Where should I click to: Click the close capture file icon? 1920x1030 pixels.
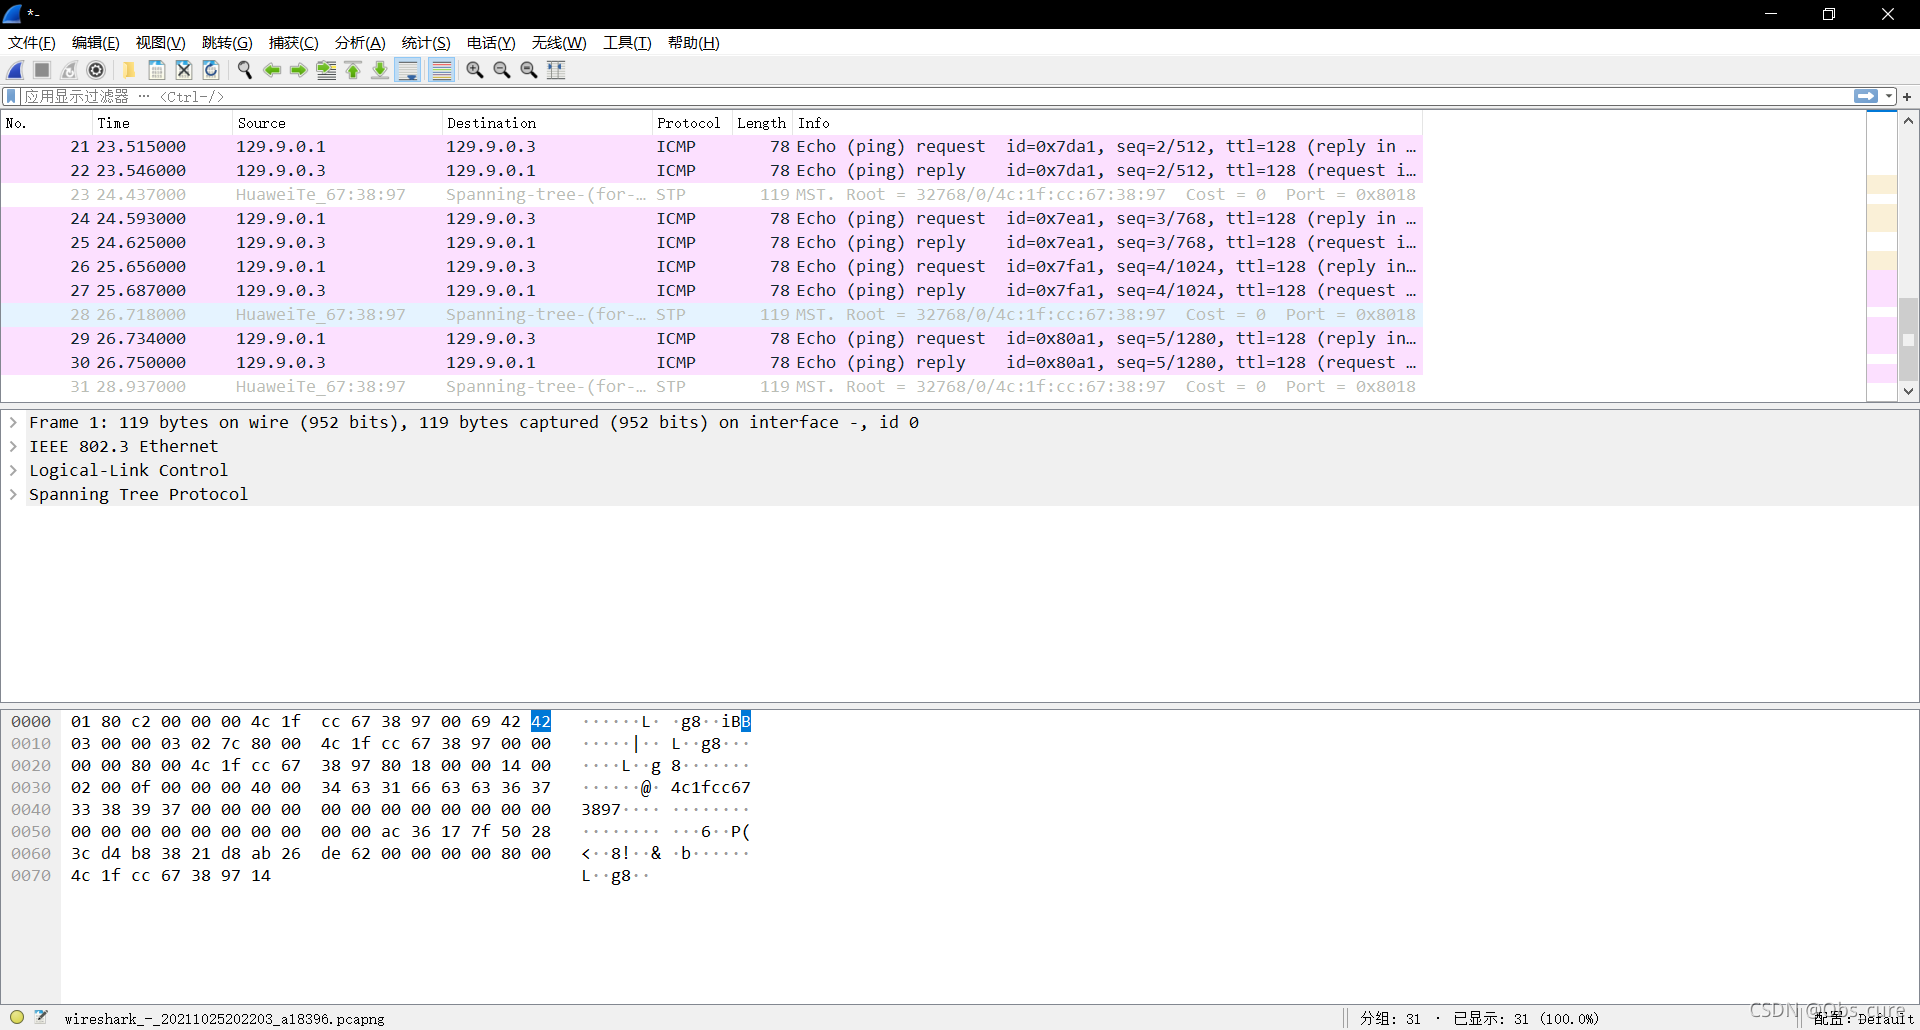(x=184, y=70)
